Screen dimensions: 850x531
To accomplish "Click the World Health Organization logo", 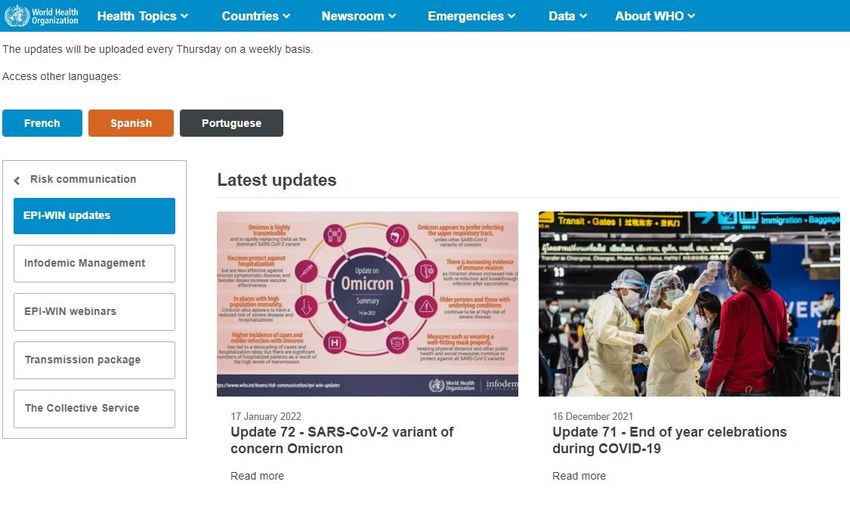I will [x=41, y=16].
